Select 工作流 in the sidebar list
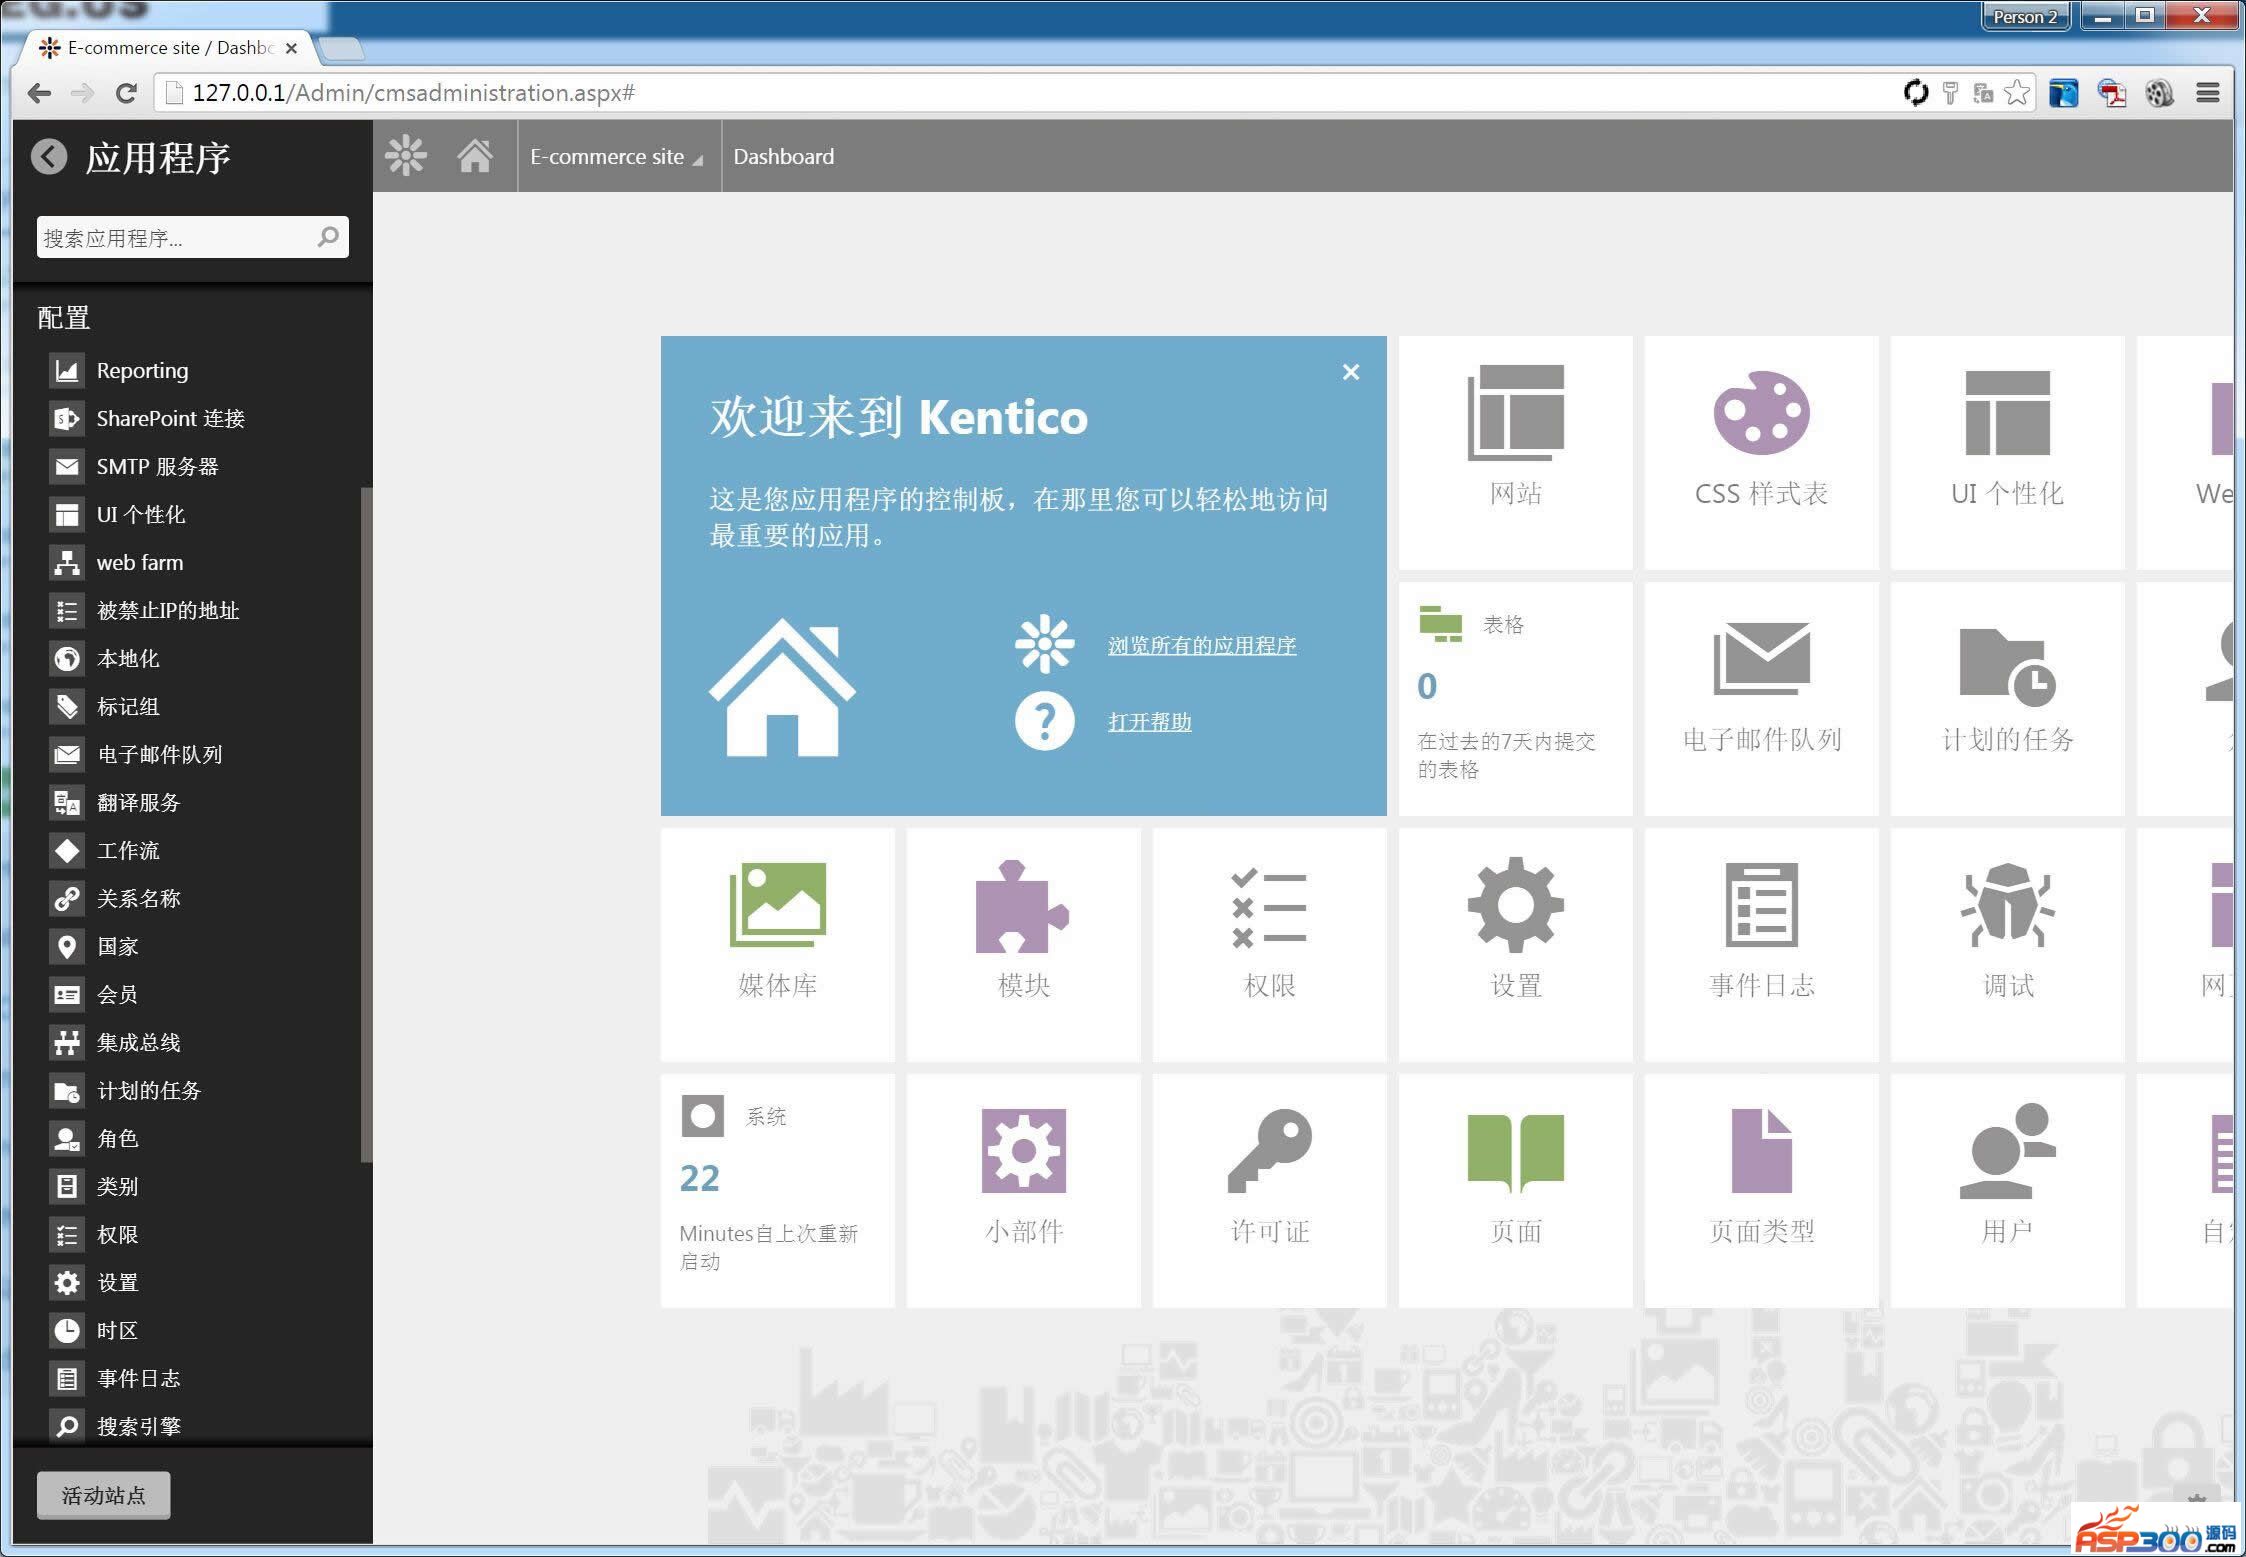Screen dimensions: 2246x1557 click(128, 851)
